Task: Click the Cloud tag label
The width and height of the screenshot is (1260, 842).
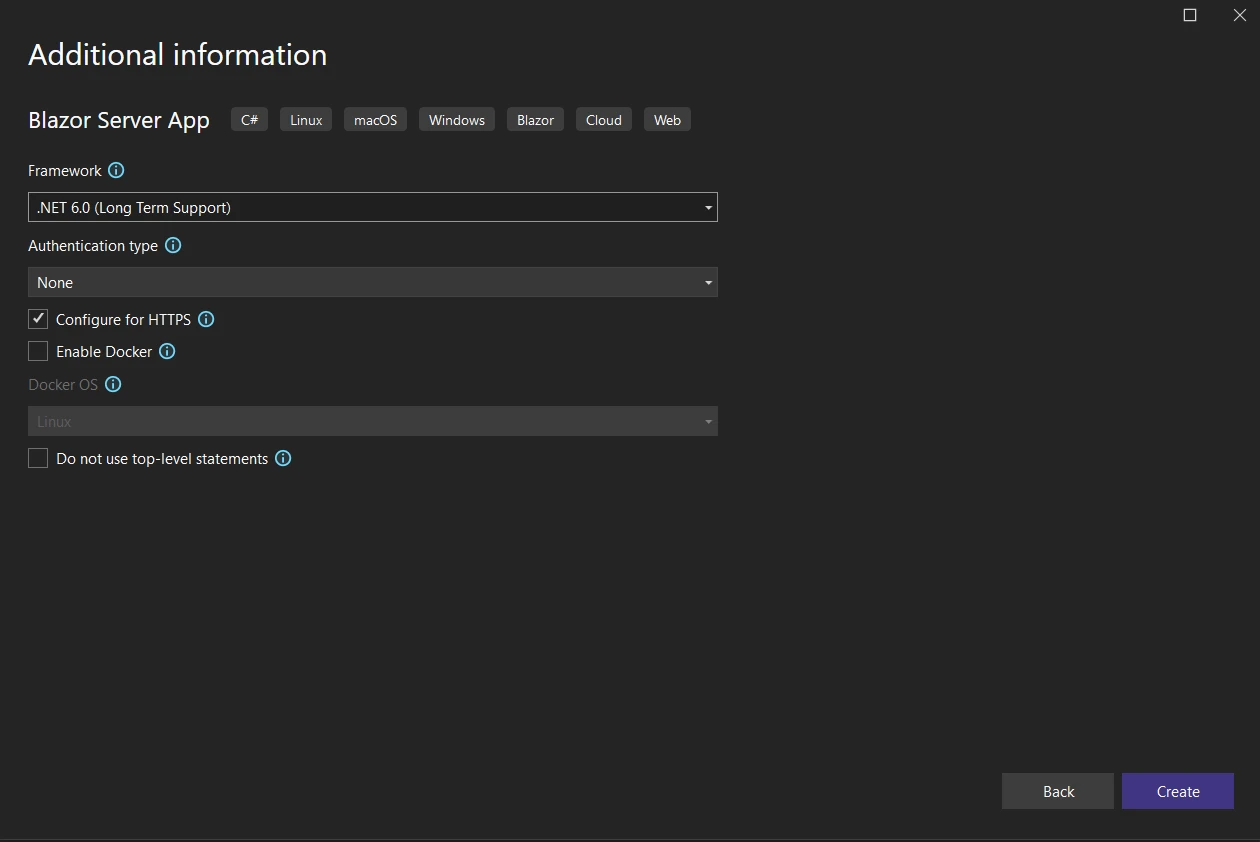Action: (x=604, y=120)
